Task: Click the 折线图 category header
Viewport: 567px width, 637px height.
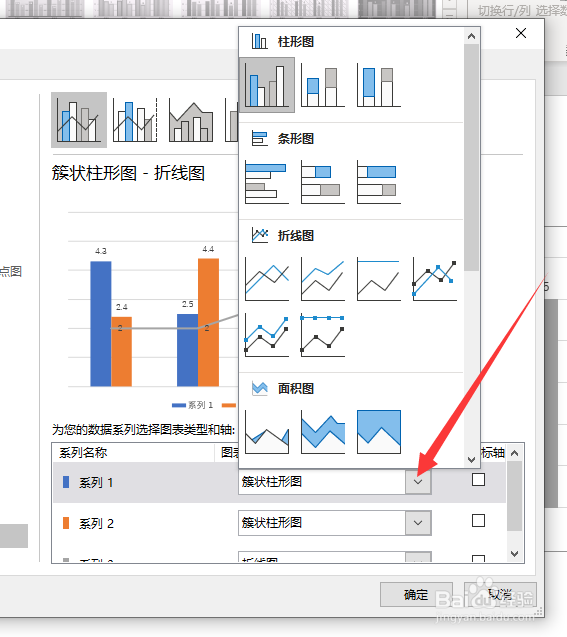Action: (296, 236)
